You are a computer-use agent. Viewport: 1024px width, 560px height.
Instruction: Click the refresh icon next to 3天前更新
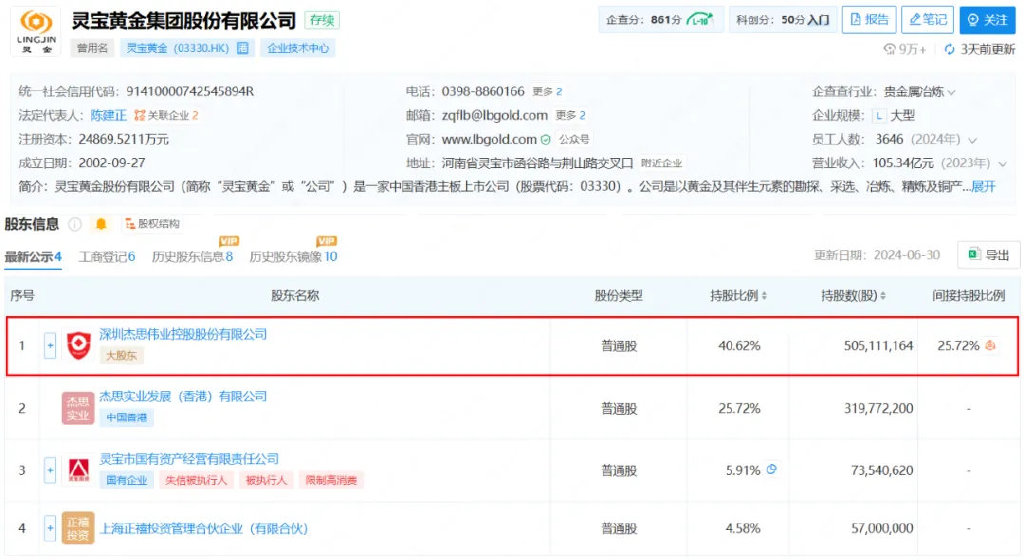click(949, 49)
